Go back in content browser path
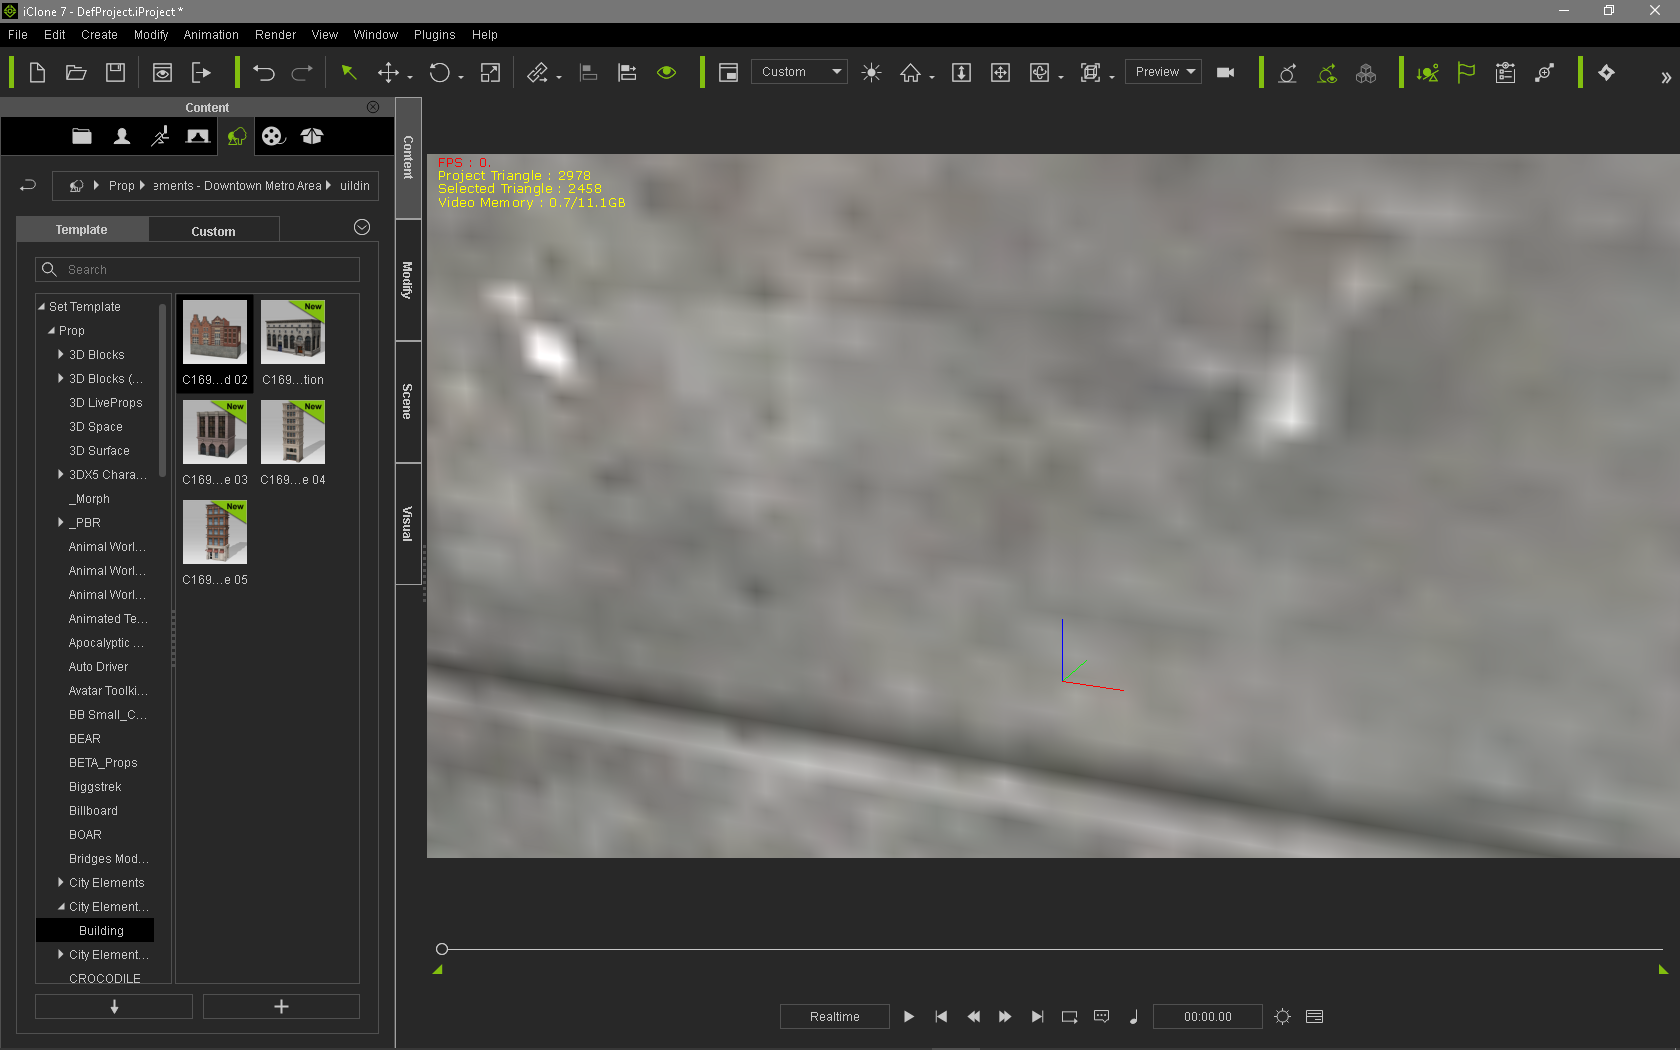The image size is (1680, 1050). click(x=28, y=185)
